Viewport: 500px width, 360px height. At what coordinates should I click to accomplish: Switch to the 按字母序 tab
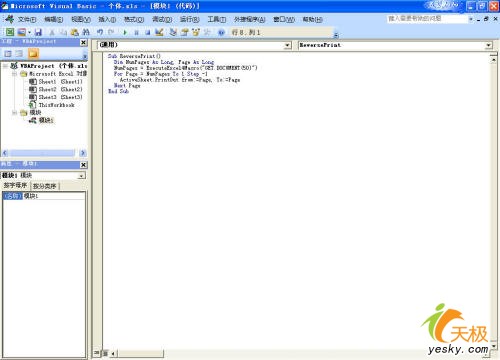coord(15,185)
